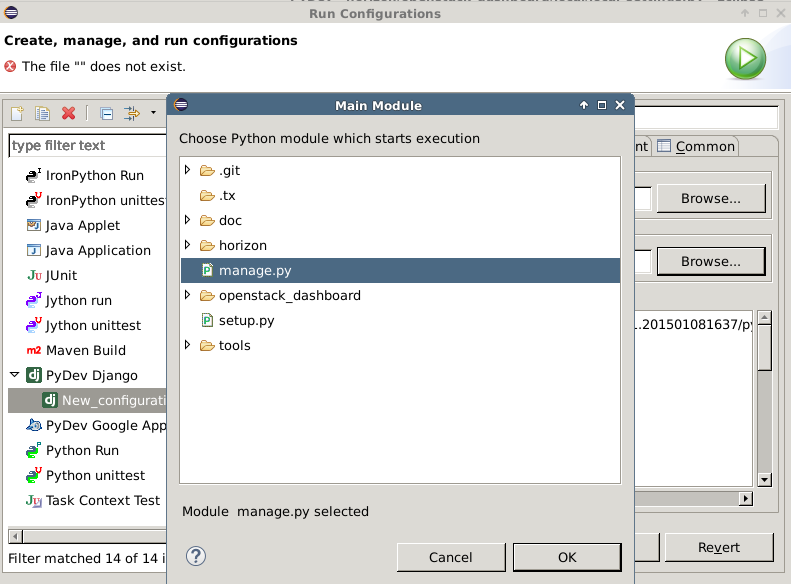Click the Python unittest icon
Image resolution: width=791 pixels, height=584 pixels.
[x=33, y=475]
